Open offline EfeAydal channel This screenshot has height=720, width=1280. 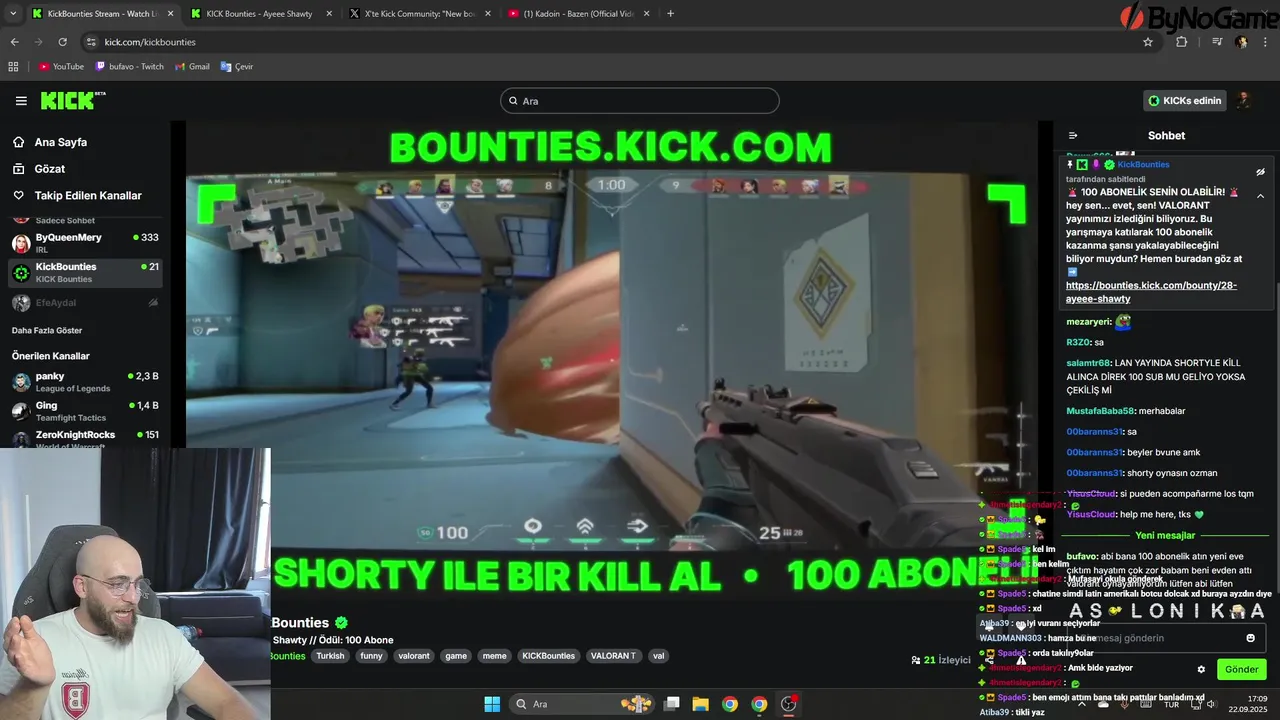(86, 302)
